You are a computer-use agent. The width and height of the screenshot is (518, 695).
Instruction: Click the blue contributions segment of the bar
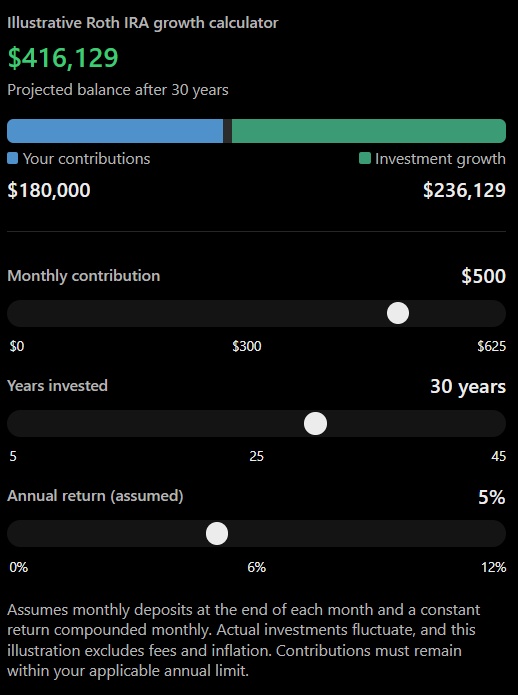pos(115,131)
